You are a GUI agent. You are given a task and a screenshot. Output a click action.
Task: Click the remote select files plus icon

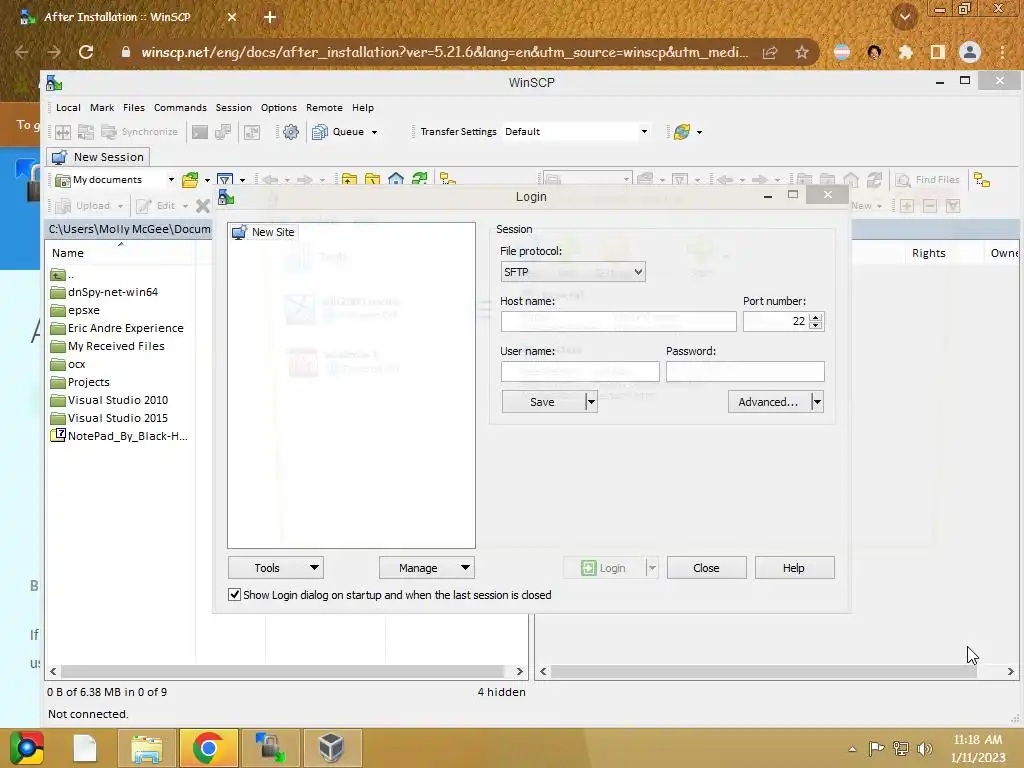click(906, 206)
